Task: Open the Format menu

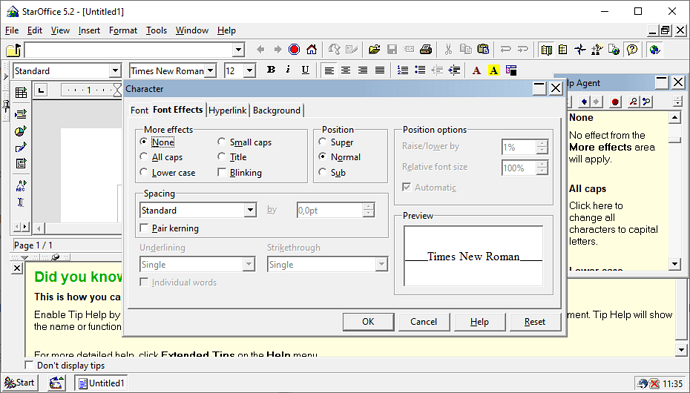Action: 123,30
